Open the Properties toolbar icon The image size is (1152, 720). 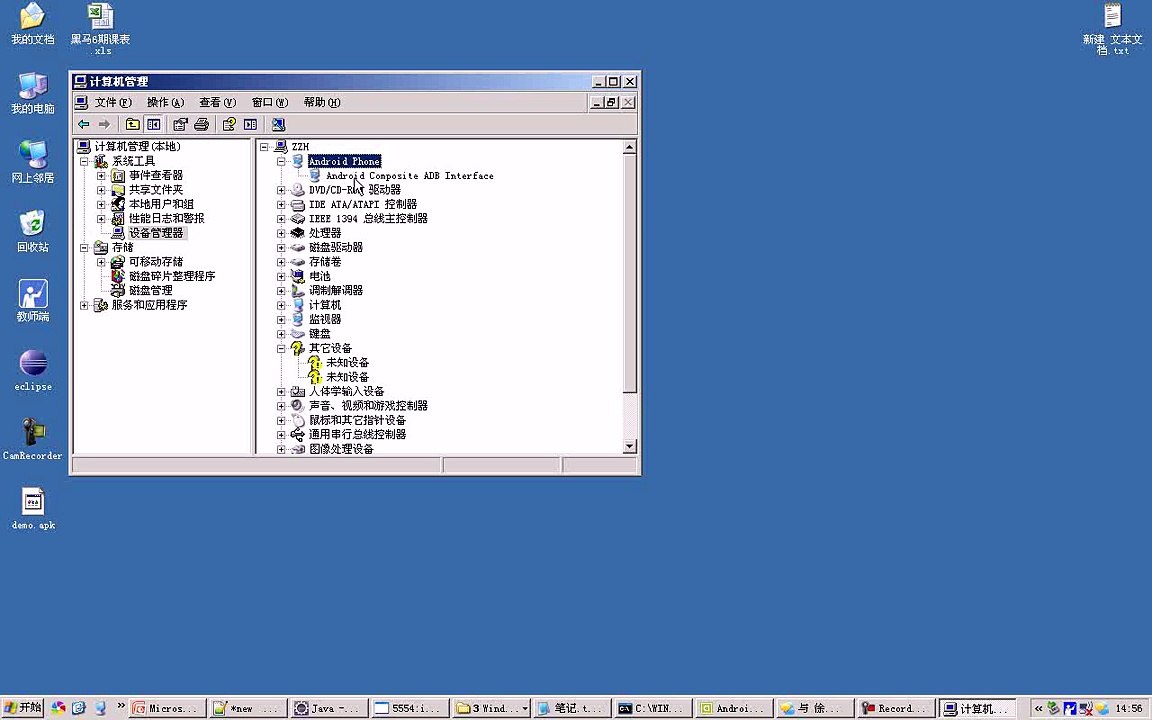(180, 124)
